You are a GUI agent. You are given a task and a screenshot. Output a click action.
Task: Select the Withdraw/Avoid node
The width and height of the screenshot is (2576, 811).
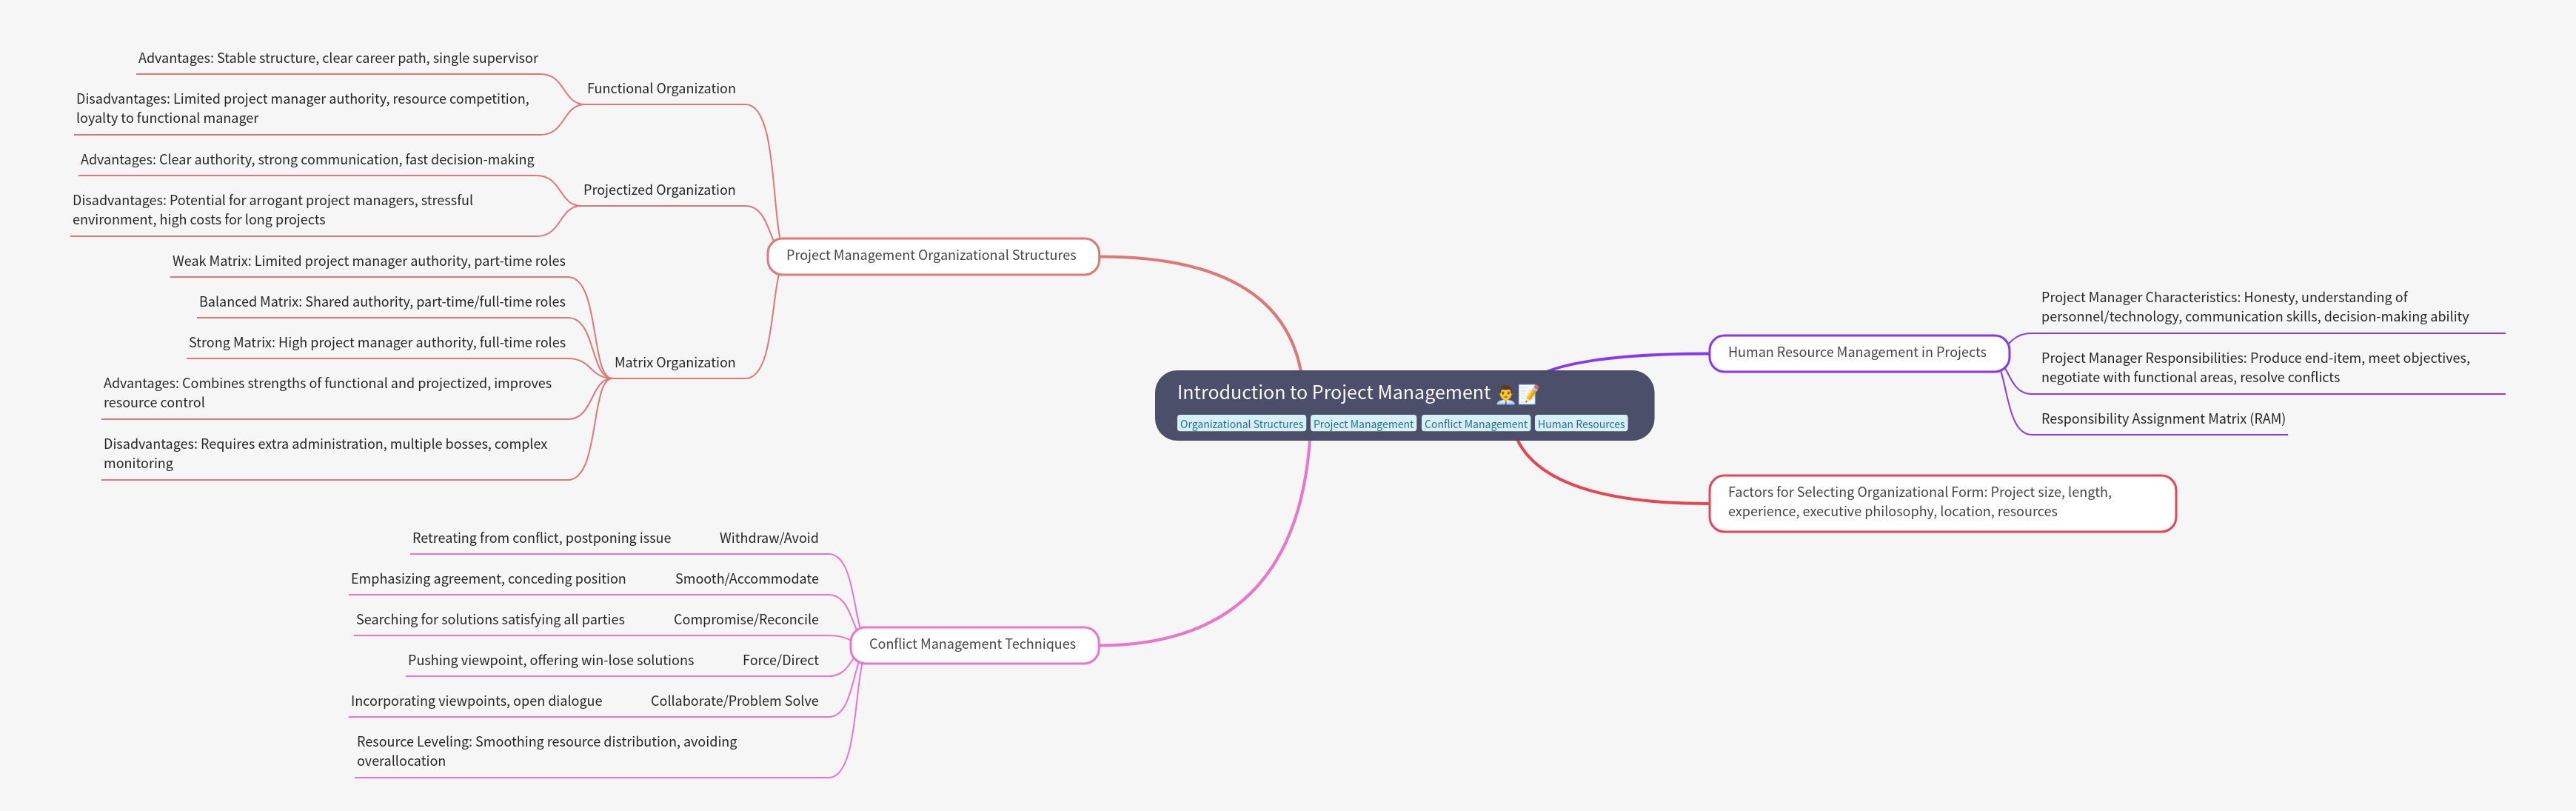click(x=769, y=539)
